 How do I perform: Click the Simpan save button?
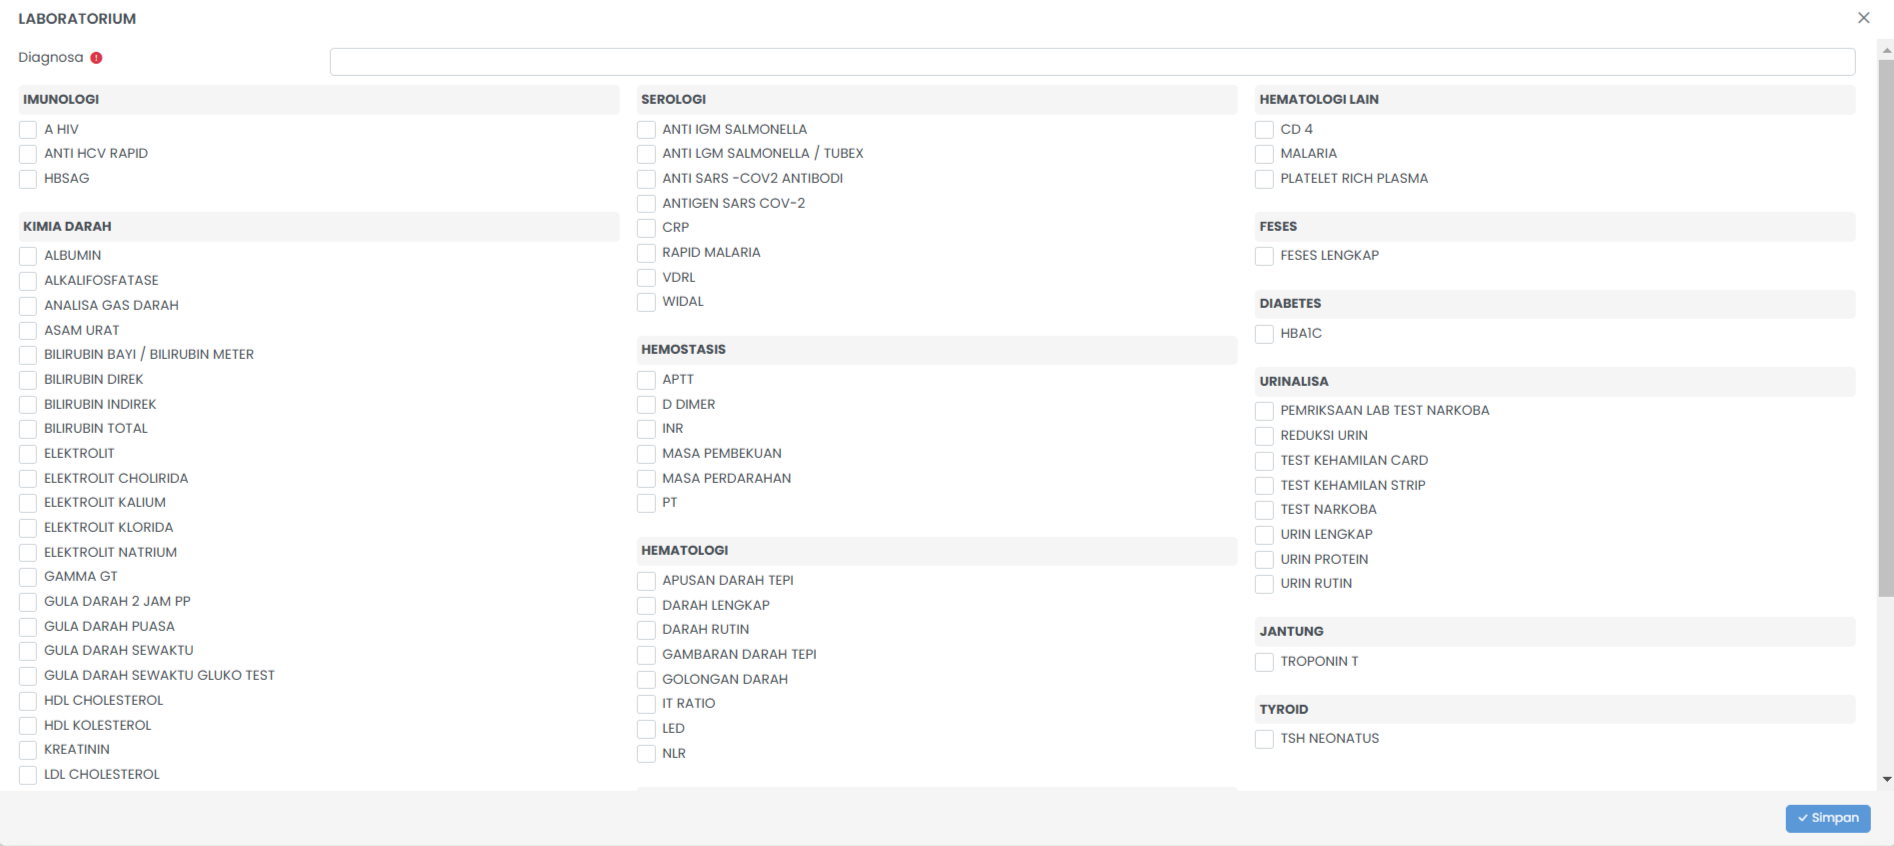point(1827,818)
